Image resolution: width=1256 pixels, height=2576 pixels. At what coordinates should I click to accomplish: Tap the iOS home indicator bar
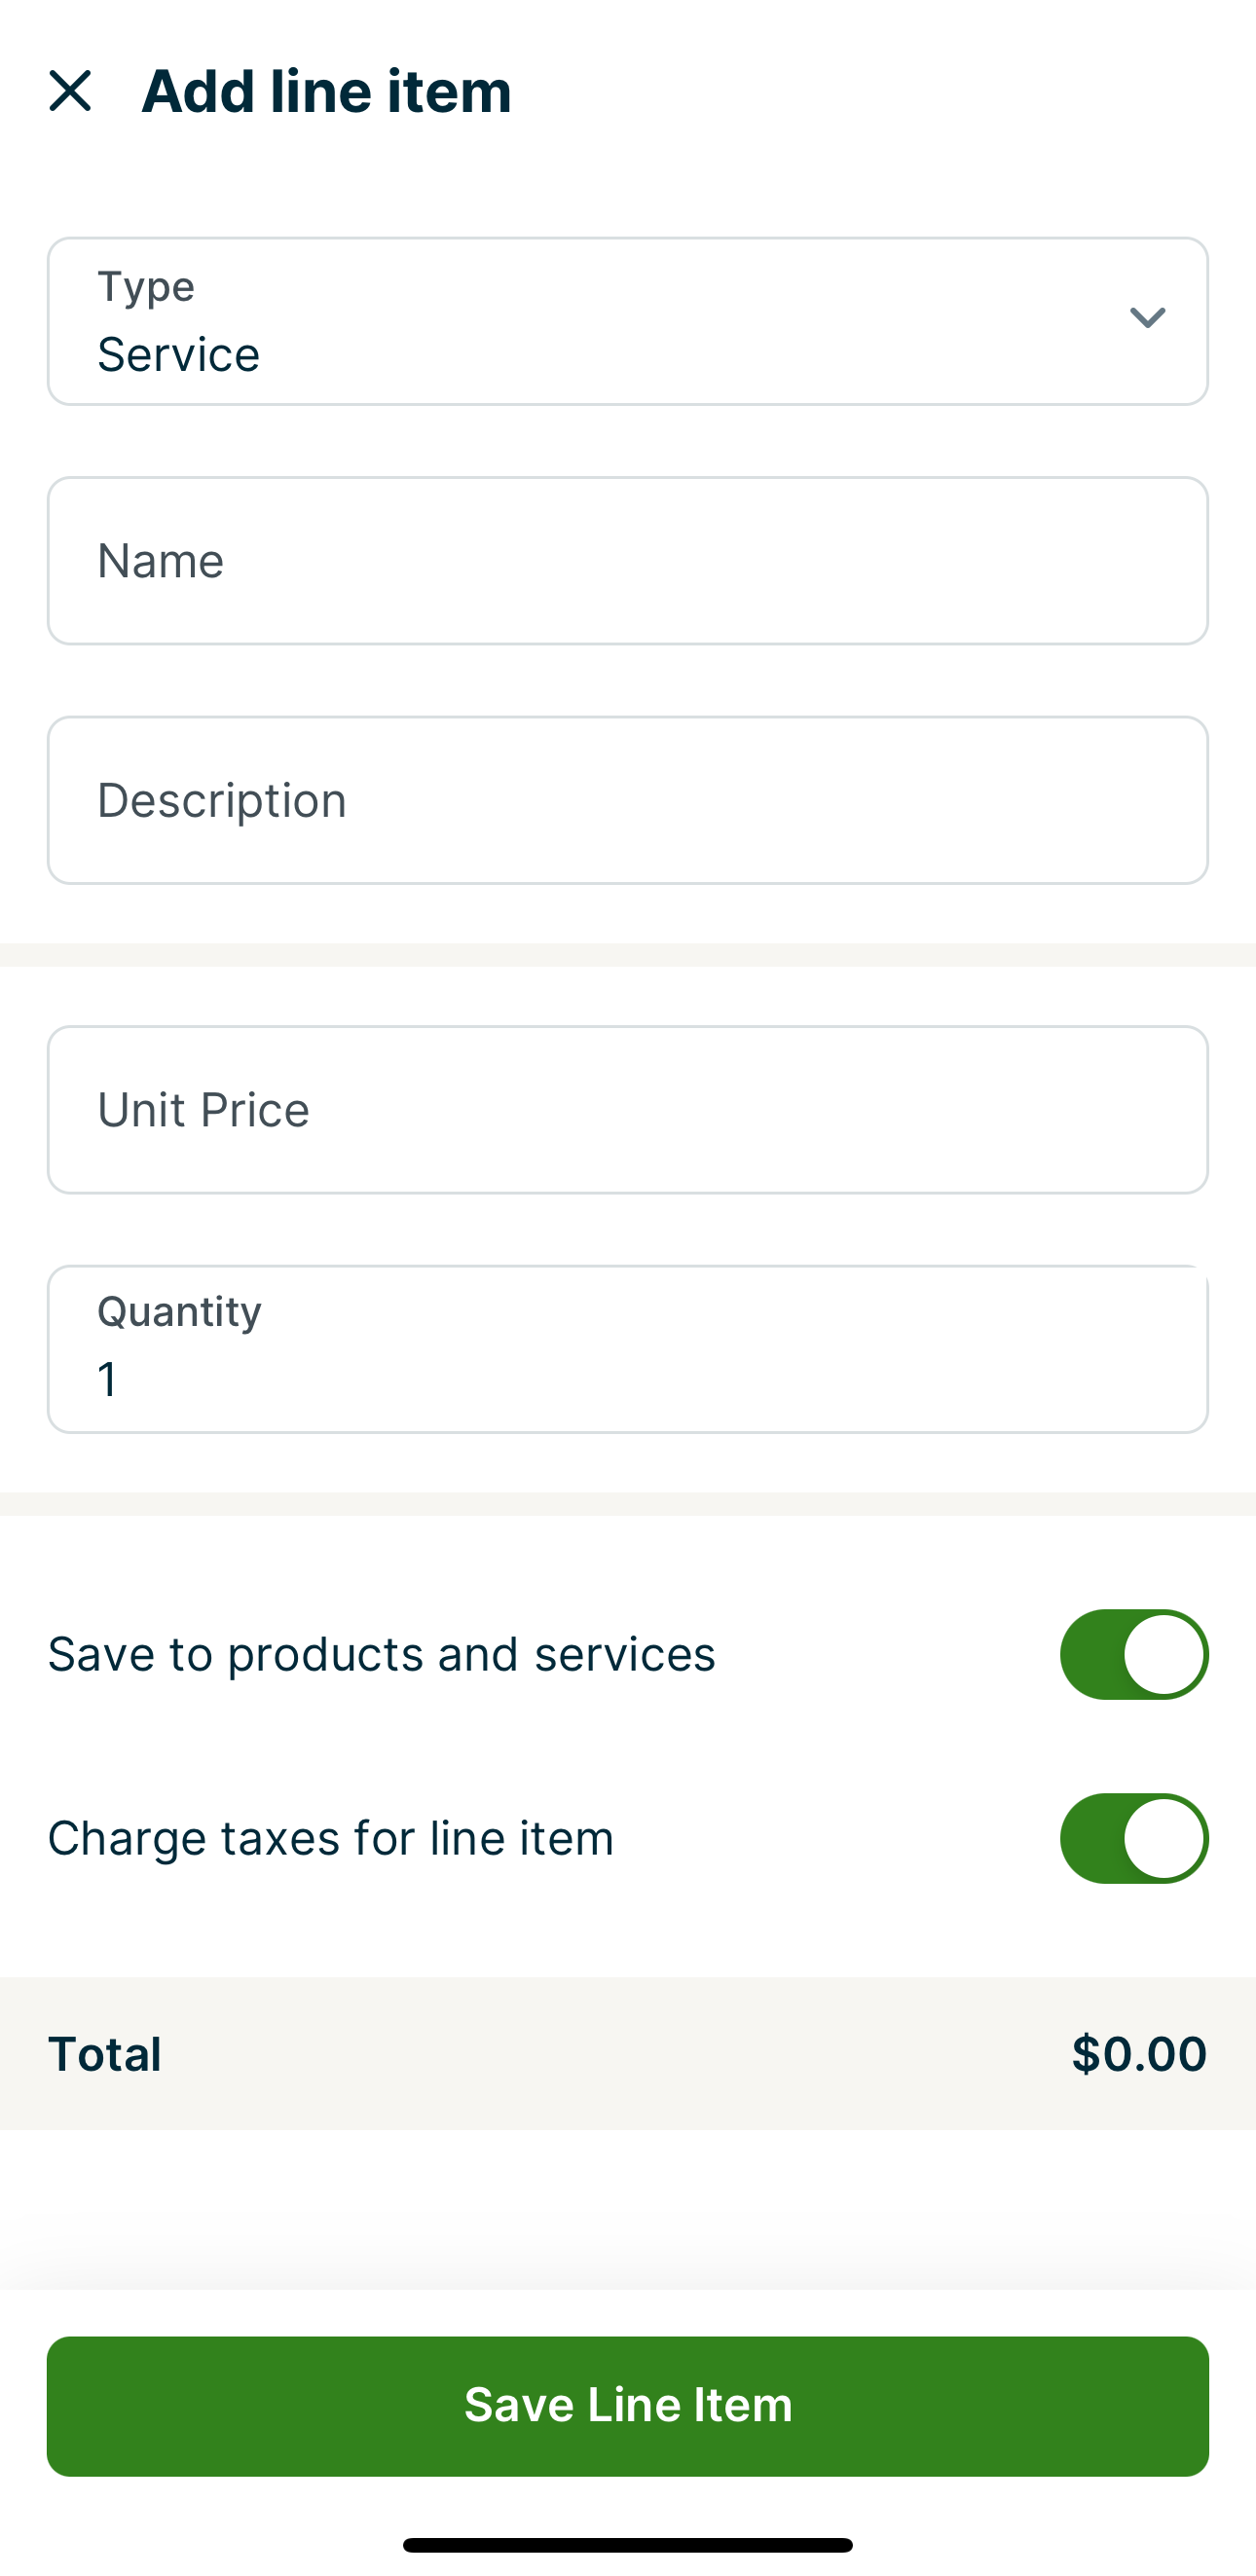[627, 2544]
